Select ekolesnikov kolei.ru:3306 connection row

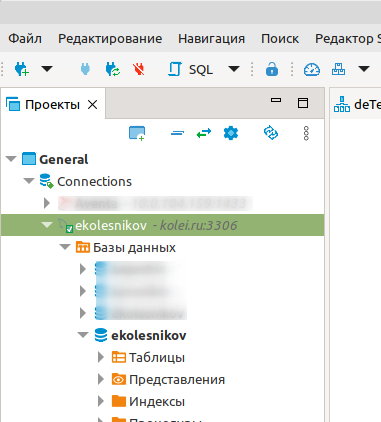[162, 225]
